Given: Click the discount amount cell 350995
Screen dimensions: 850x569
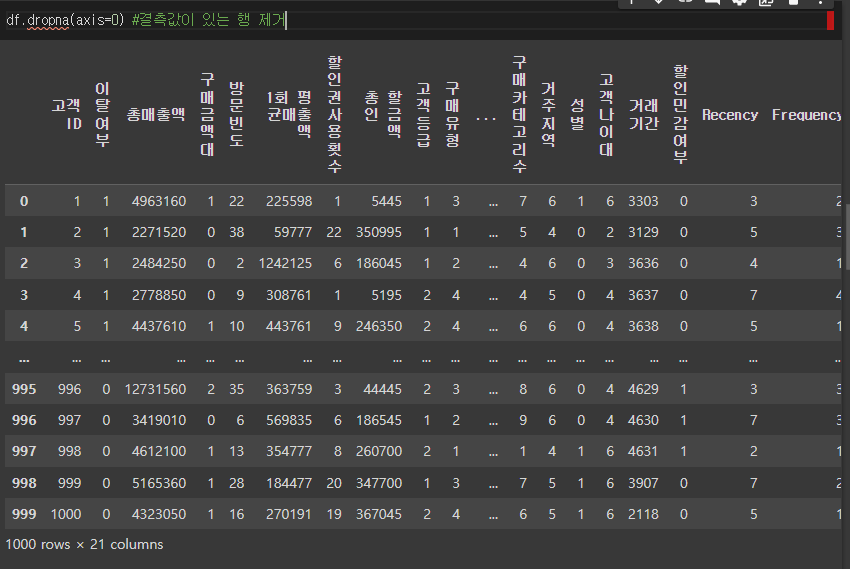Looking at the screenshot, I should click(x=379, y=232).
